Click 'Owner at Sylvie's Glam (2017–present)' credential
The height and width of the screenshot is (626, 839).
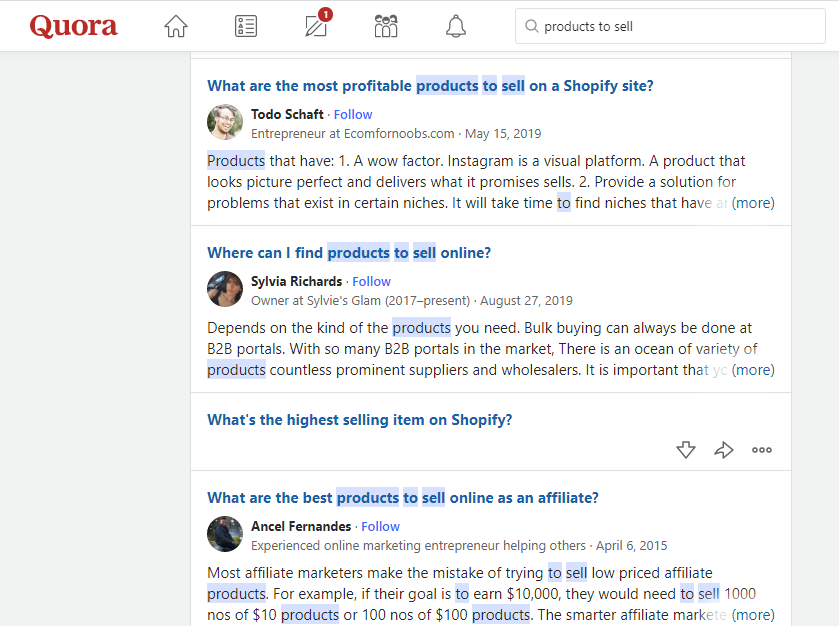[361, 301]
